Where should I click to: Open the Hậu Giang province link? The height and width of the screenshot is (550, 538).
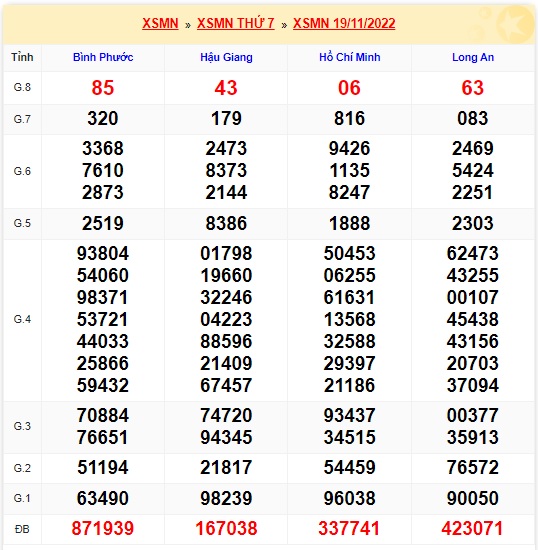[226, 57]
